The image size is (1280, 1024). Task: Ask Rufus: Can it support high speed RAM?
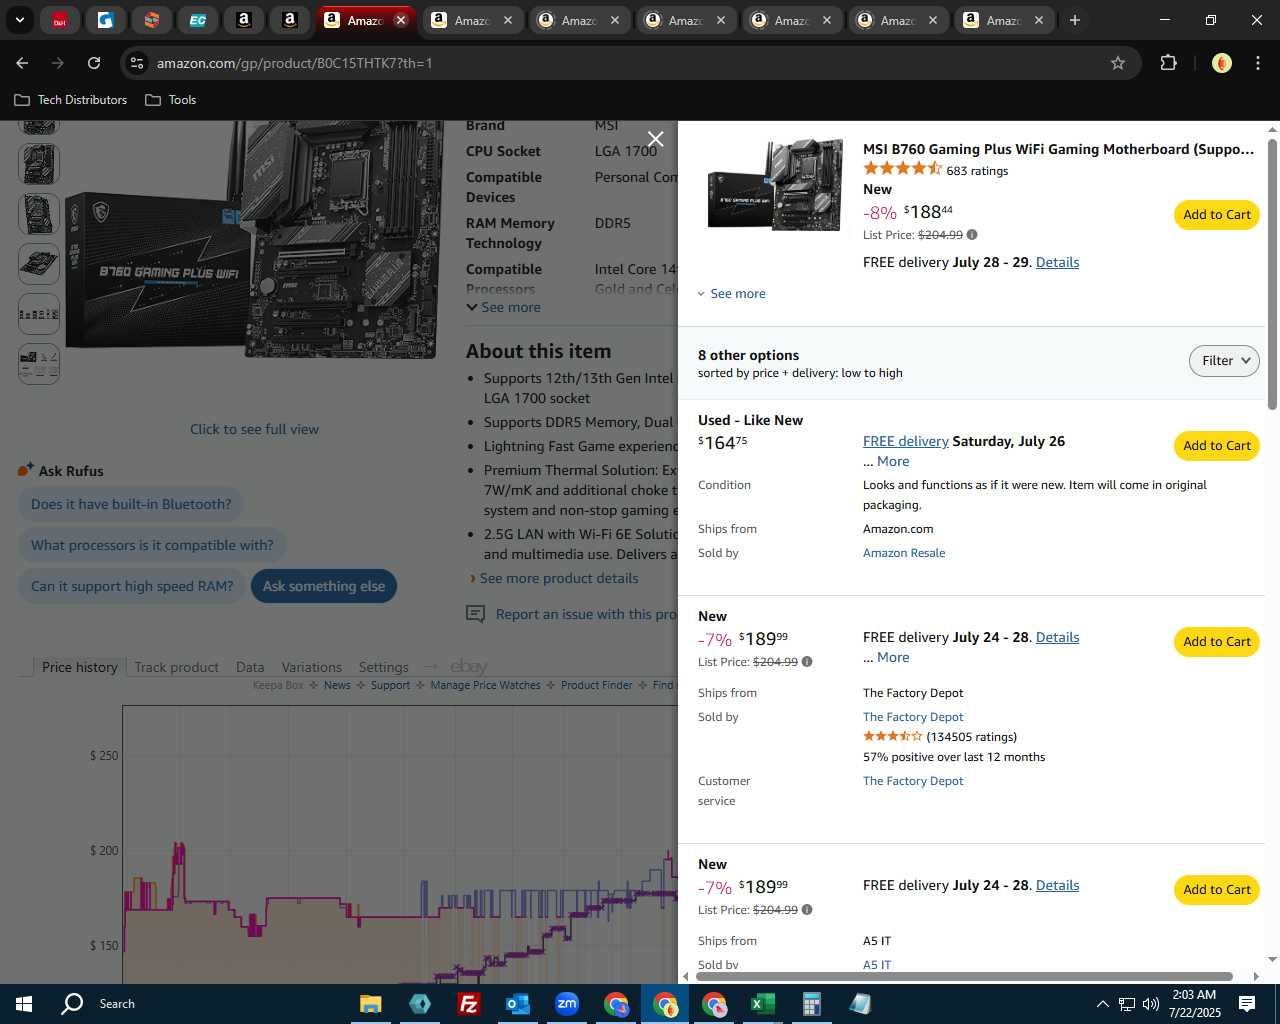click(x=132, y=586)
